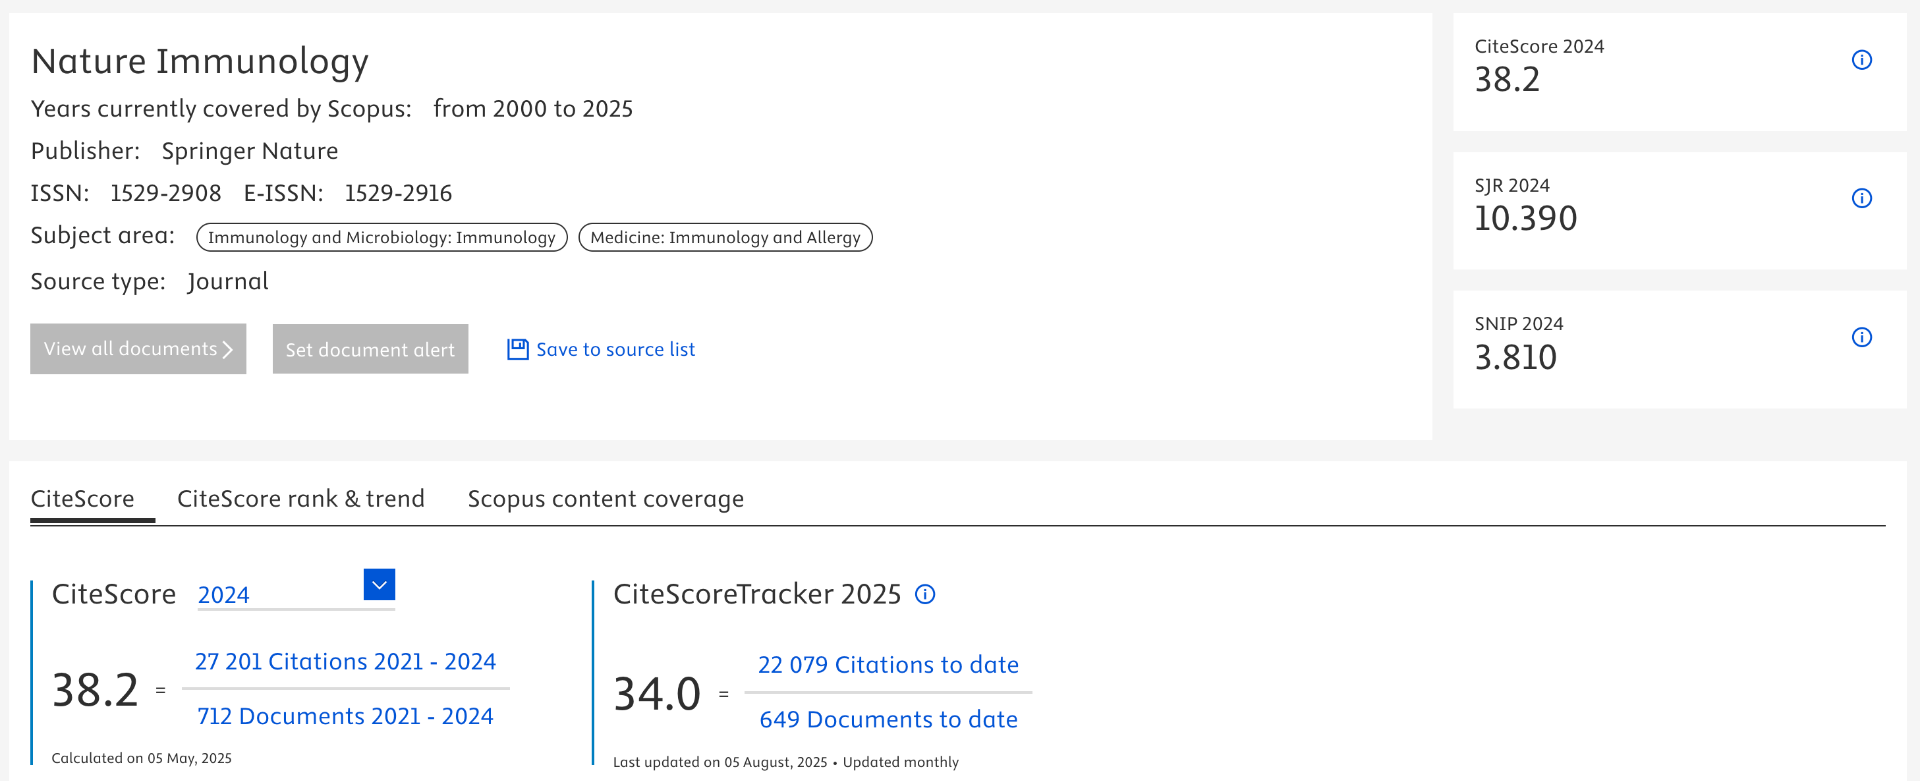Click CiteScoreTracker 2025 info icon

(925, 595)
